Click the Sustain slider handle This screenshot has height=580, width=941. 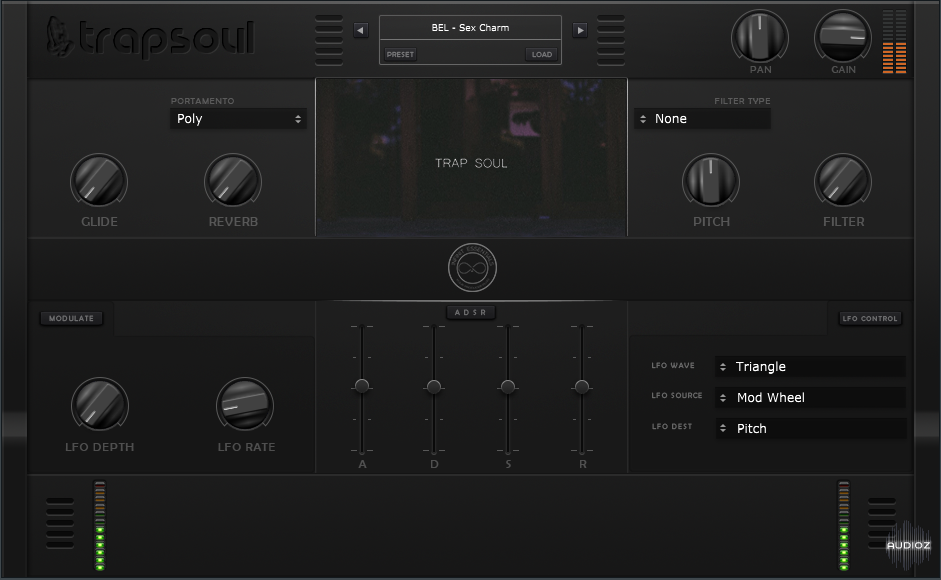coord(508,387)
